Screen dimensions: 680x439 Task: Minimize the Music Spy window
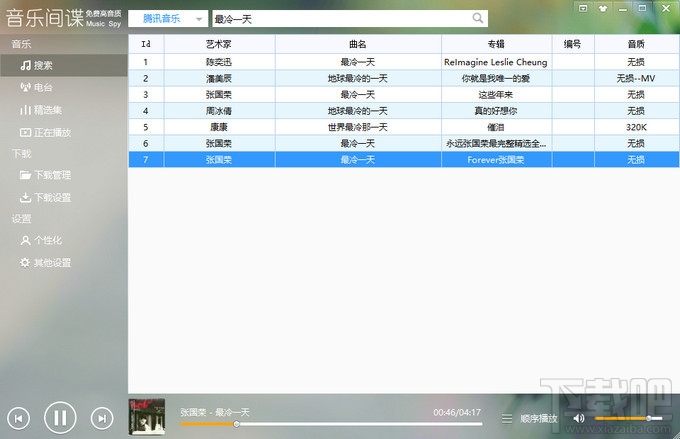pyautogui.click(x=623, y=9)
